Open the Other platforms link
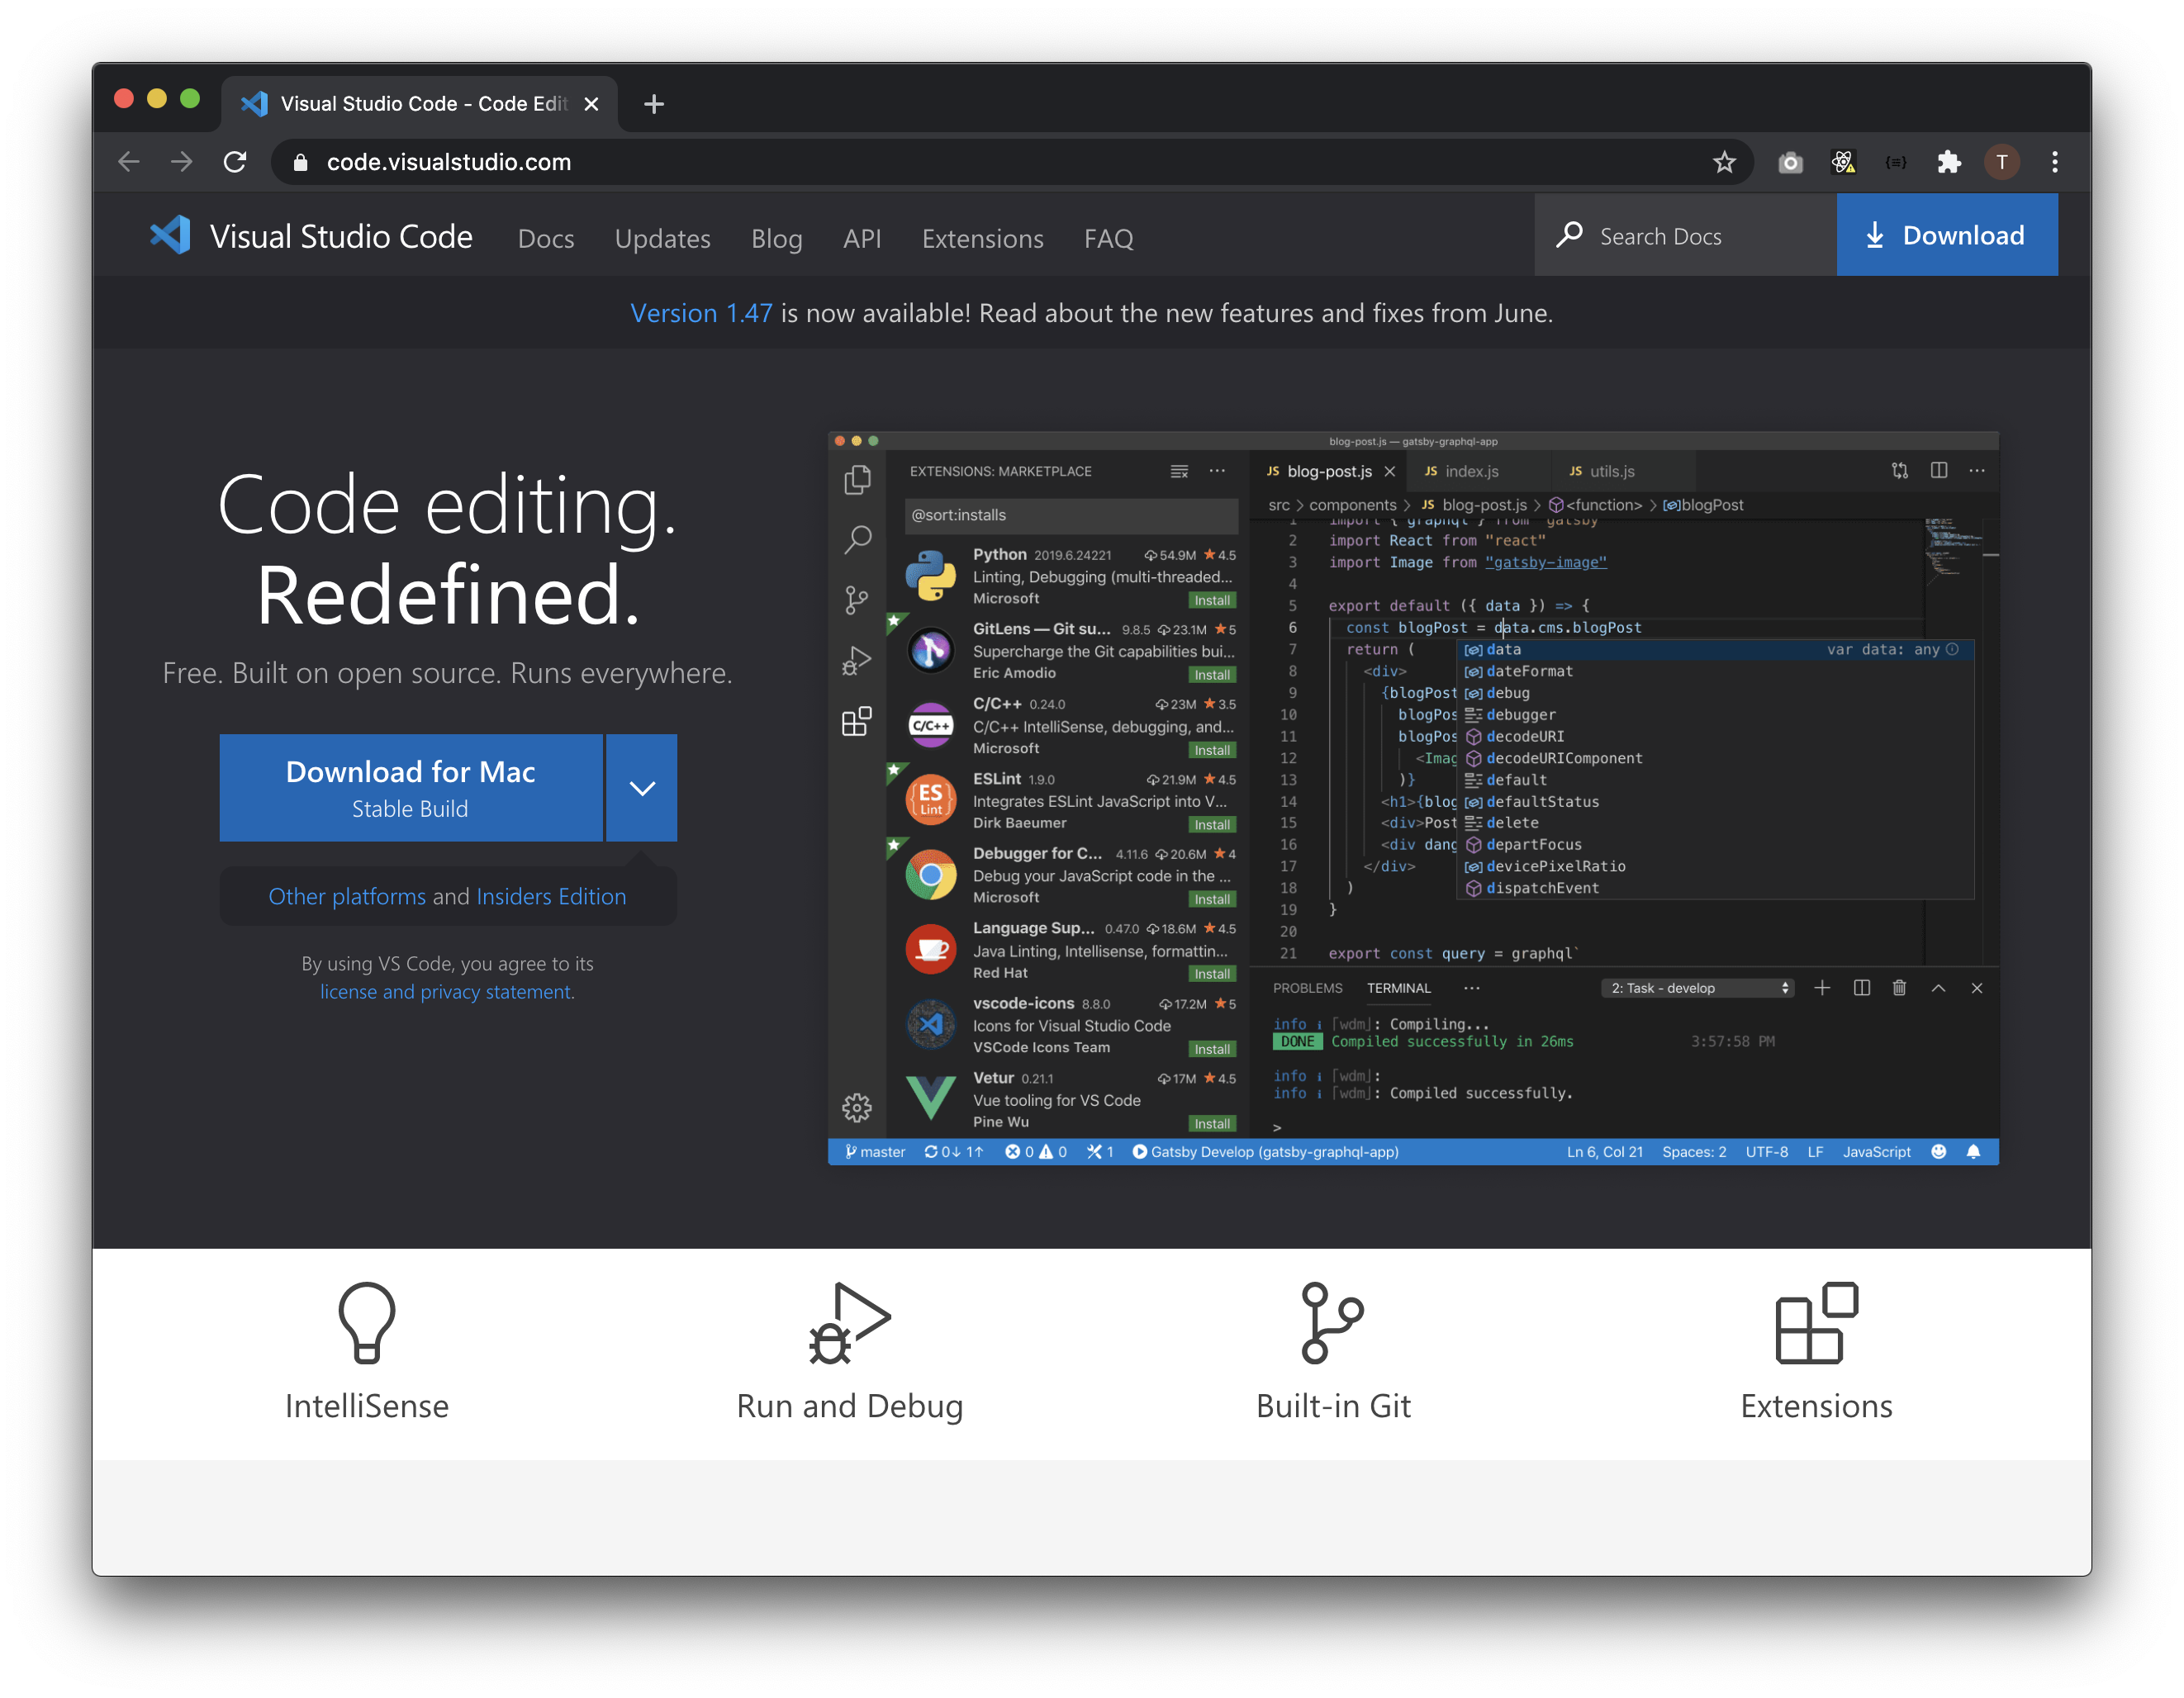The width and height of the screenshot is (2184, 1698). point(346,896)
